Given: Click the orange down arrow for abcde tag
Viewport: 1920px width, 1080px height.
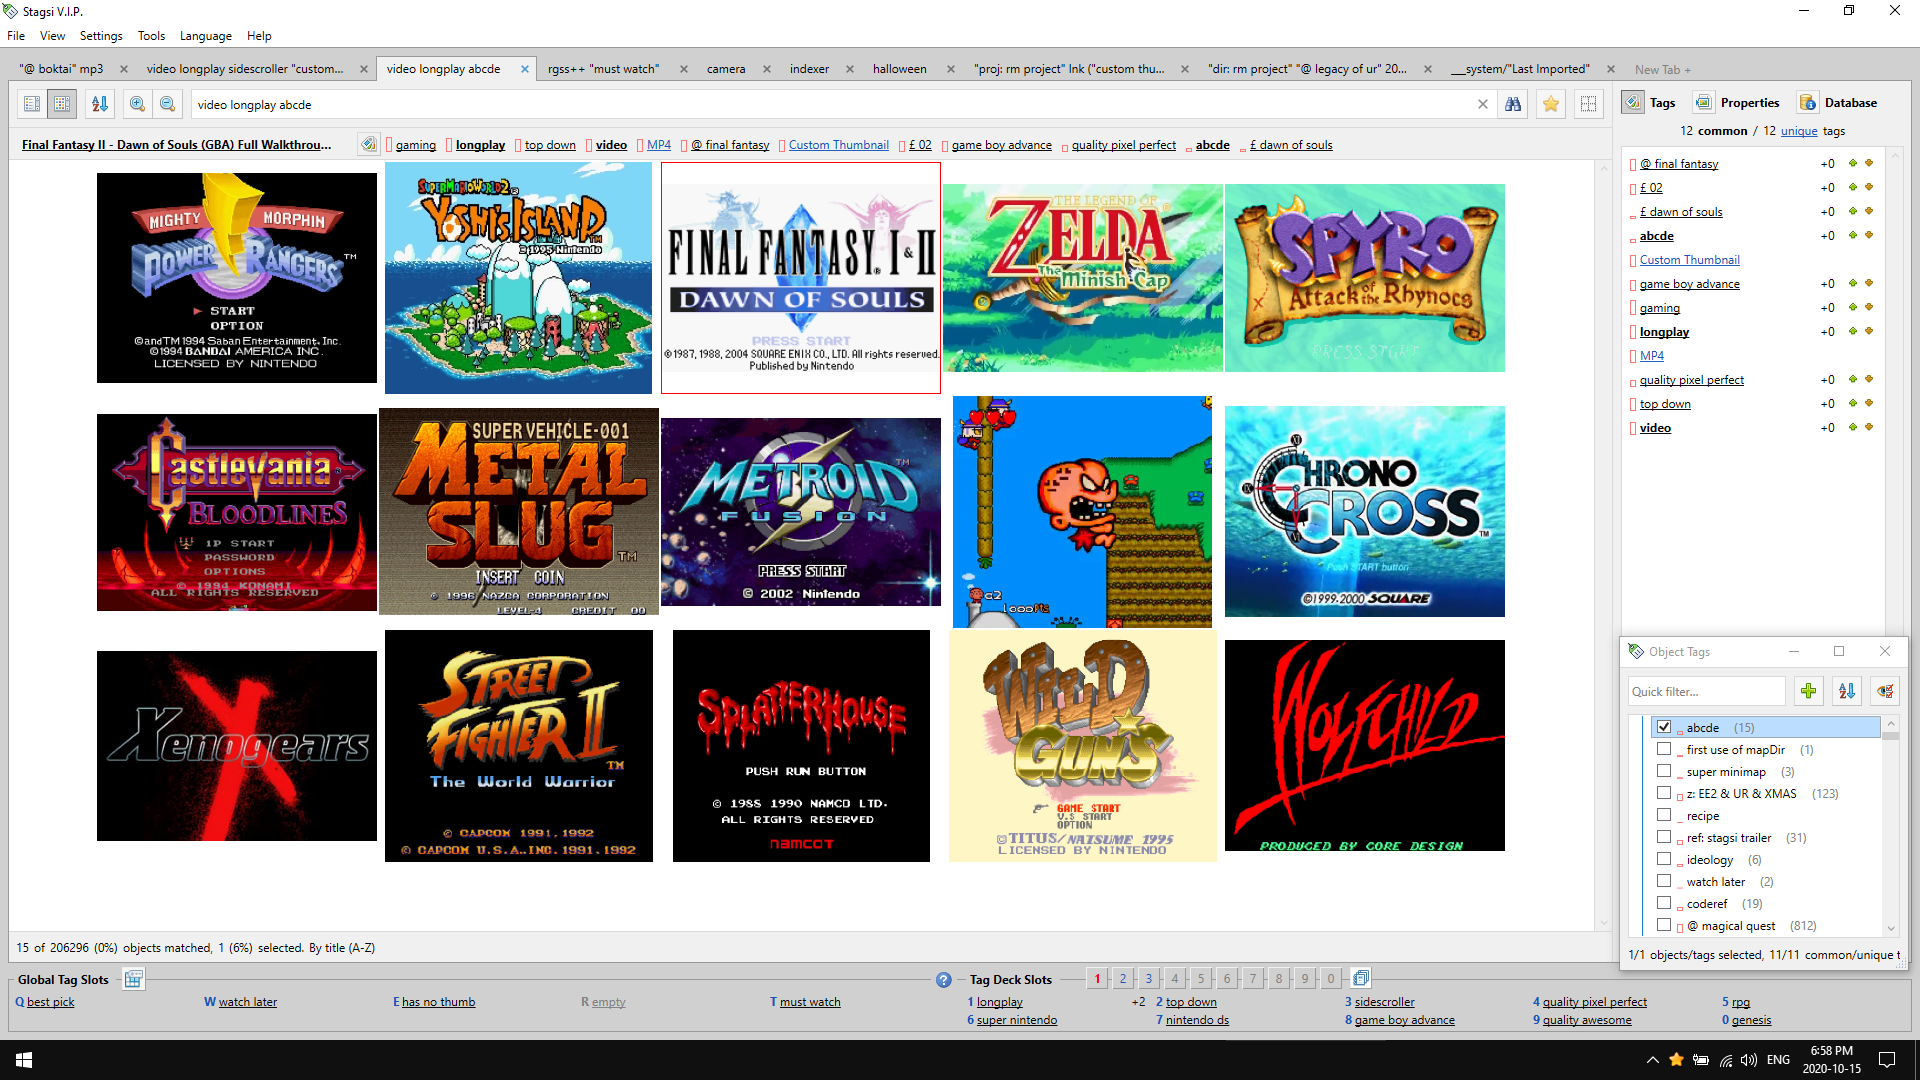Looking at the screenshot, I should 1868,235.
